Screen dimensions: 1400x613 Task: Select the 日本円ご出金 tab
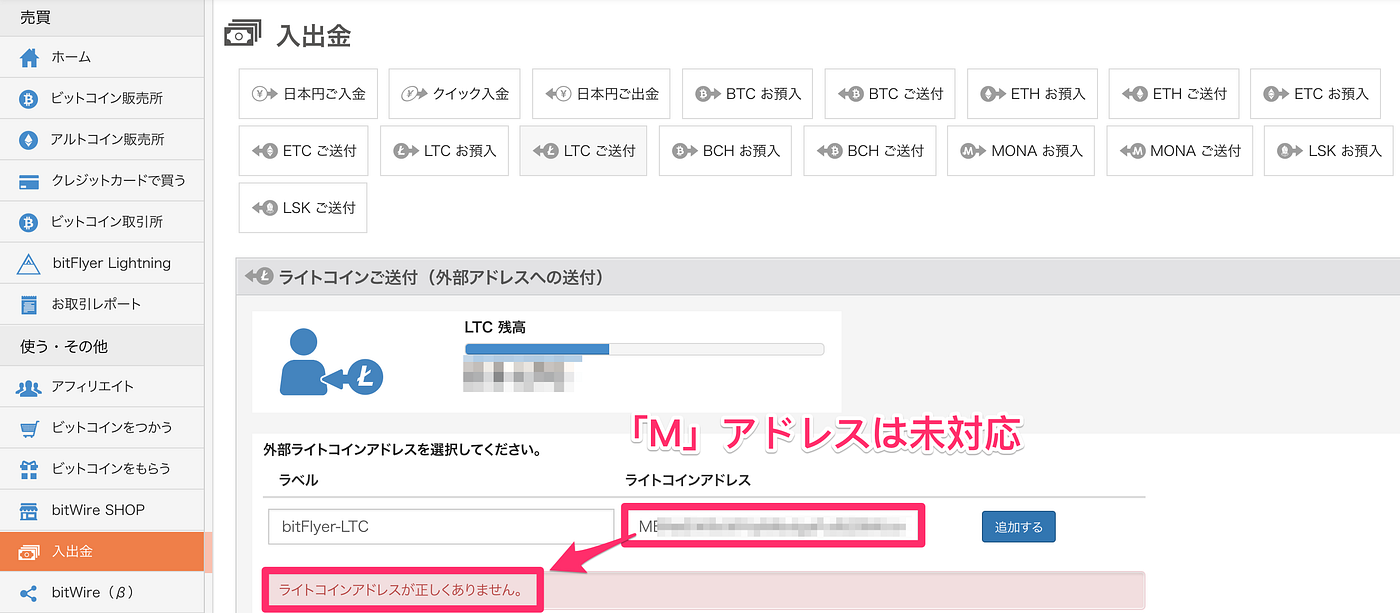click(x=602, y=94)
